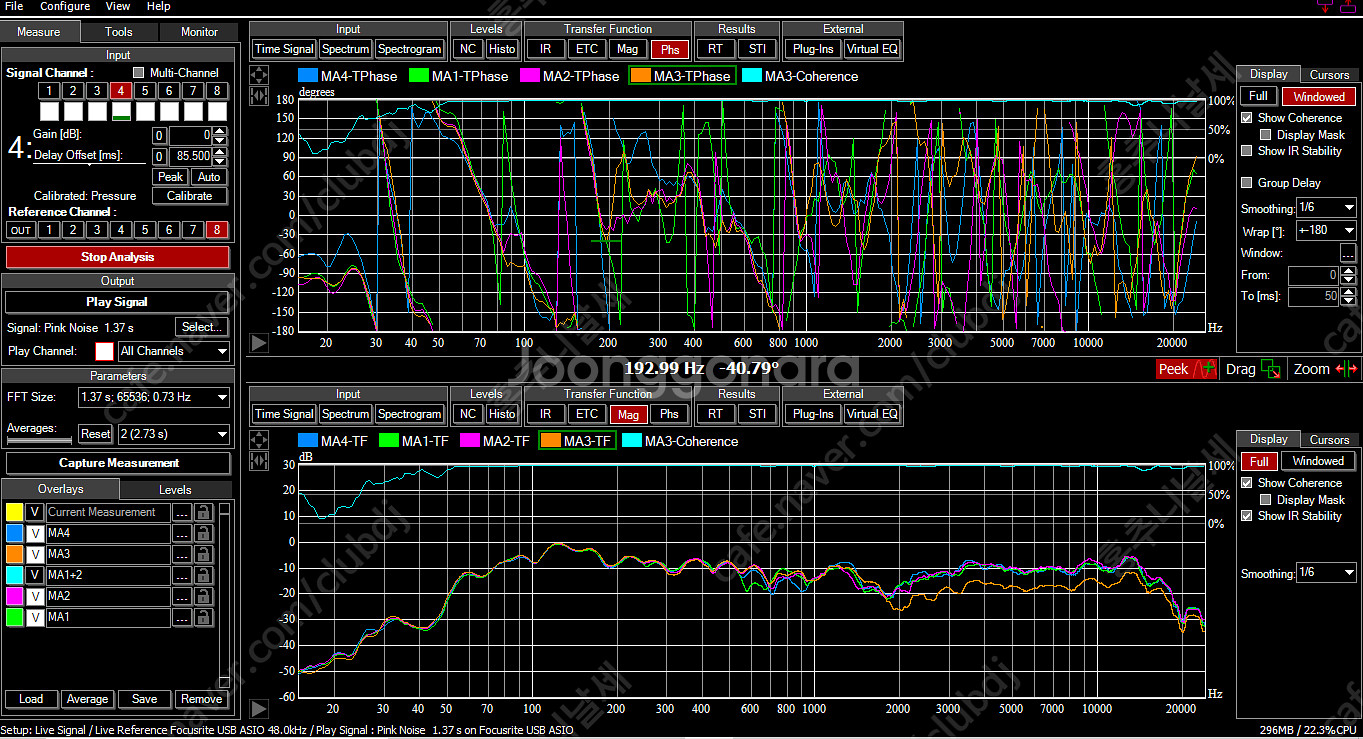This screenshot has height=739, width=1363.
Task: Select the MA3-Coherence legend in the magnitude plot
Action: (x=680, y=441)
